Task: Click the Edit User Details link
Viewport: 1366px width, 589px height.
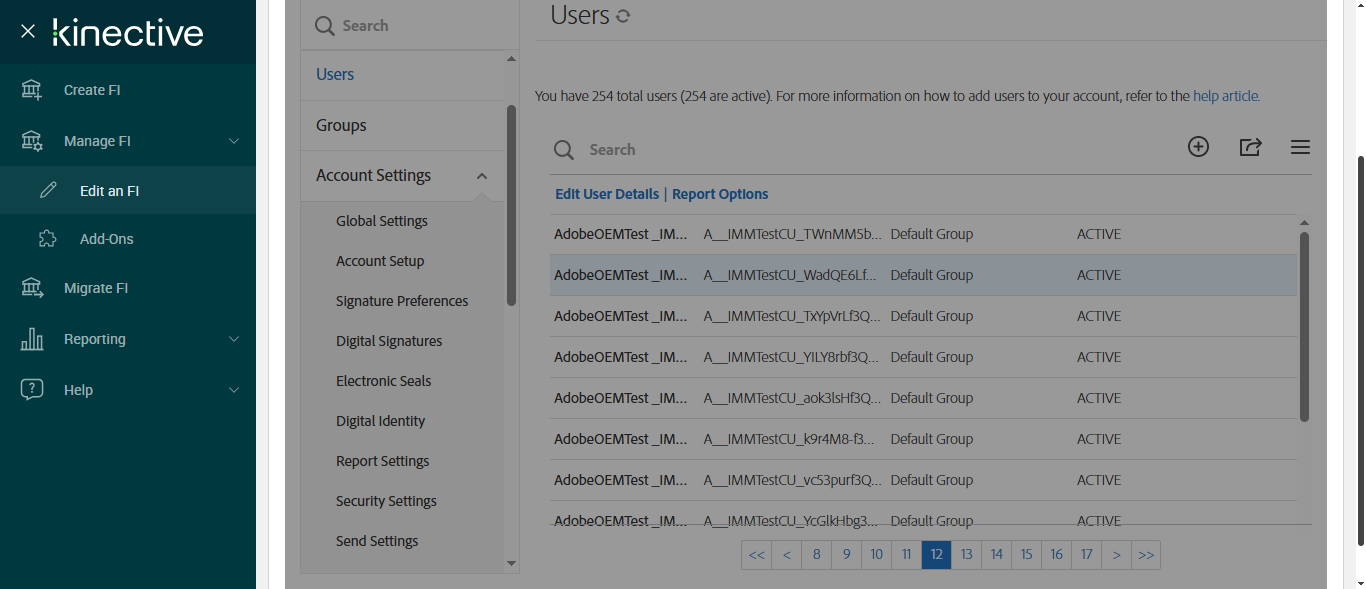Action: 607,194
